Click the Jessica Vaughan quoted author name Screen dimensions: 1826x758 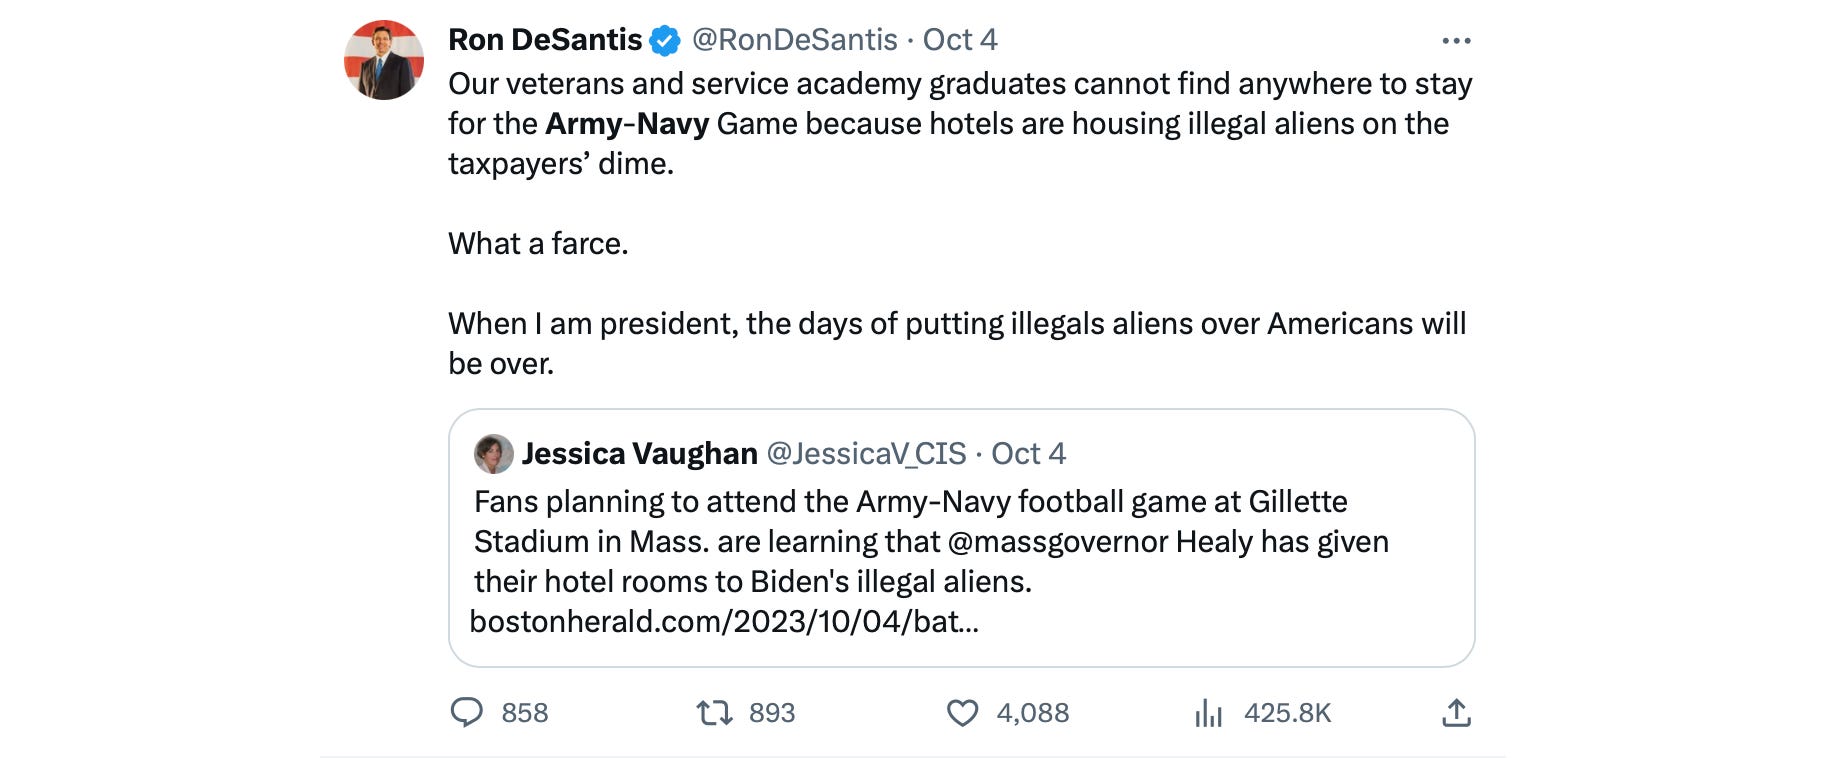tap(639, 454)
